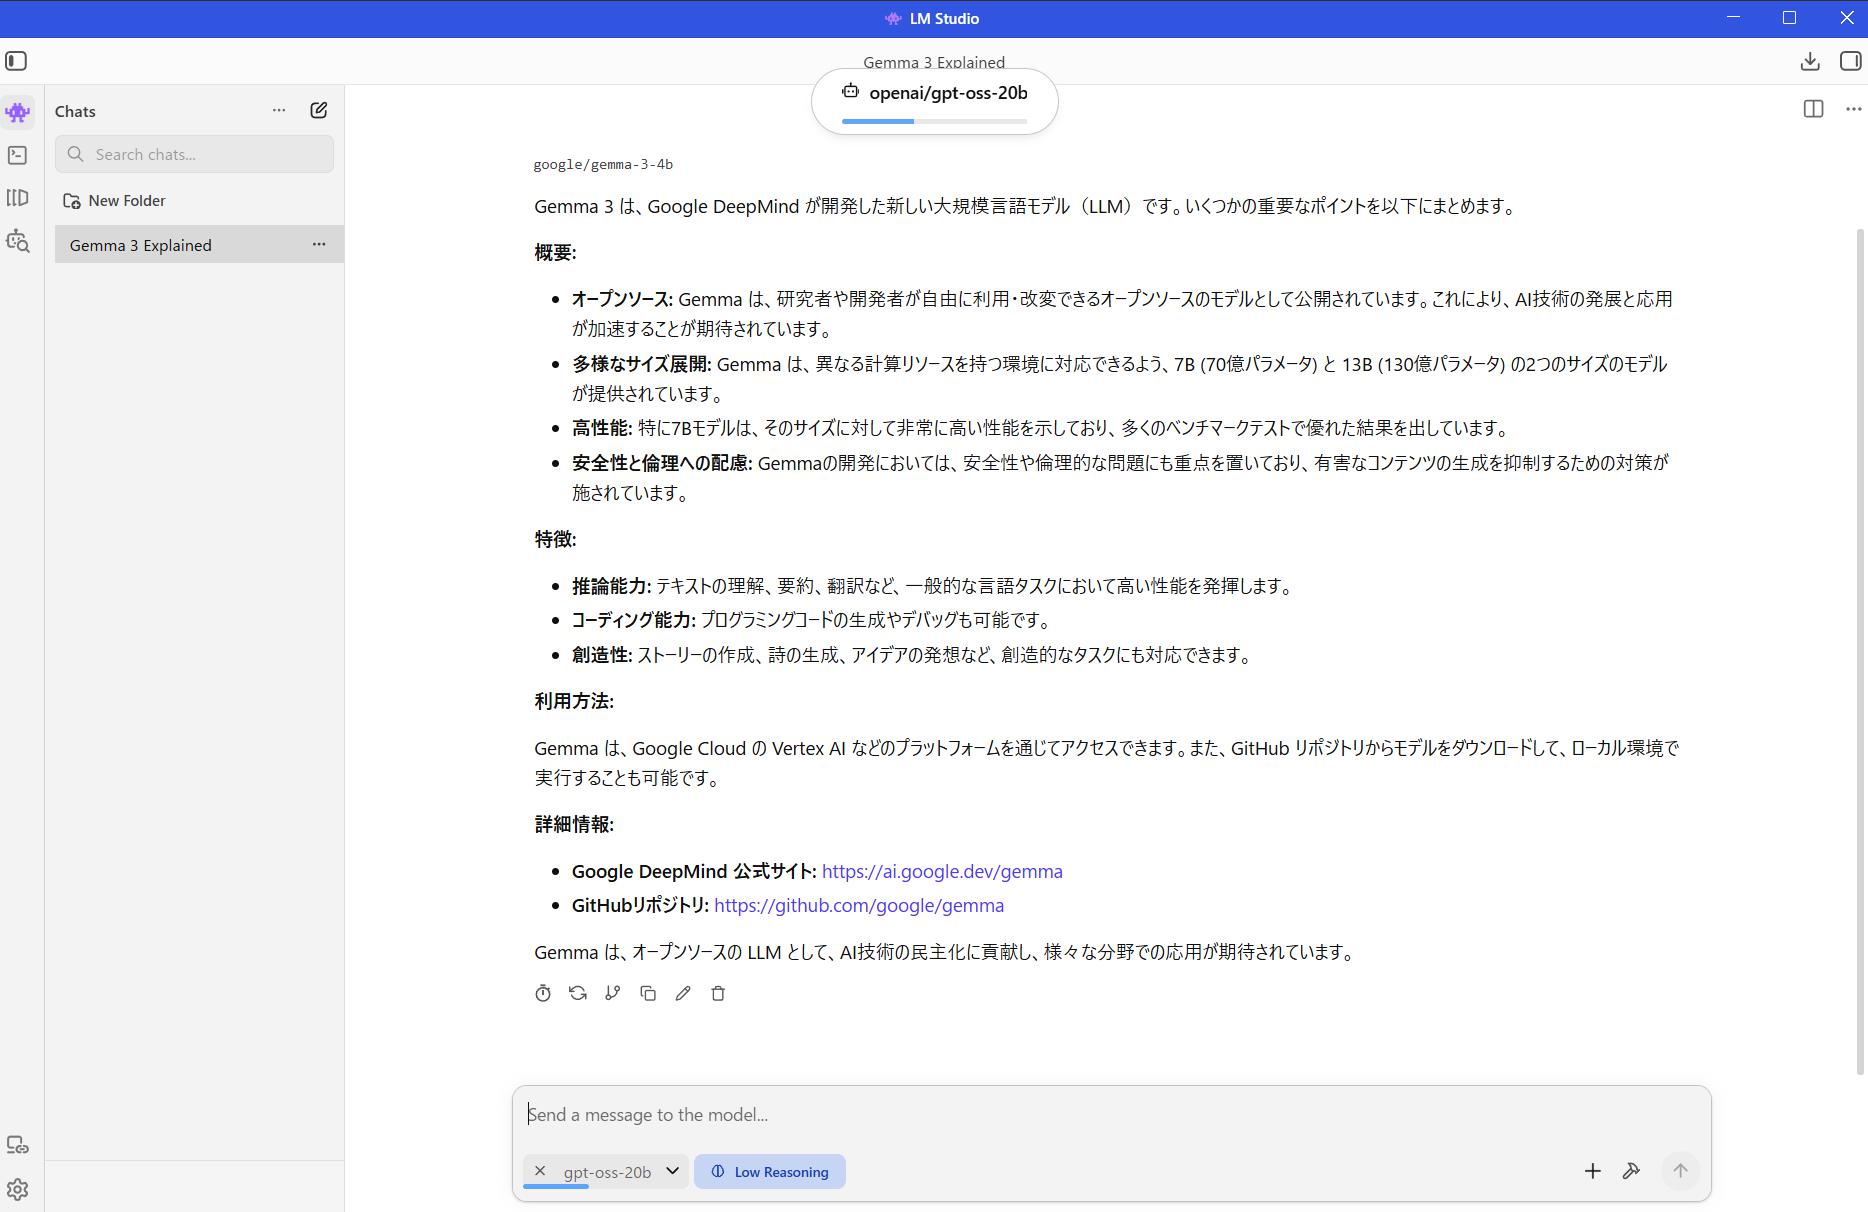1868x1212 pixels.
Task: Create a new chat with pencil icon
Action: (x=318, y=111)
